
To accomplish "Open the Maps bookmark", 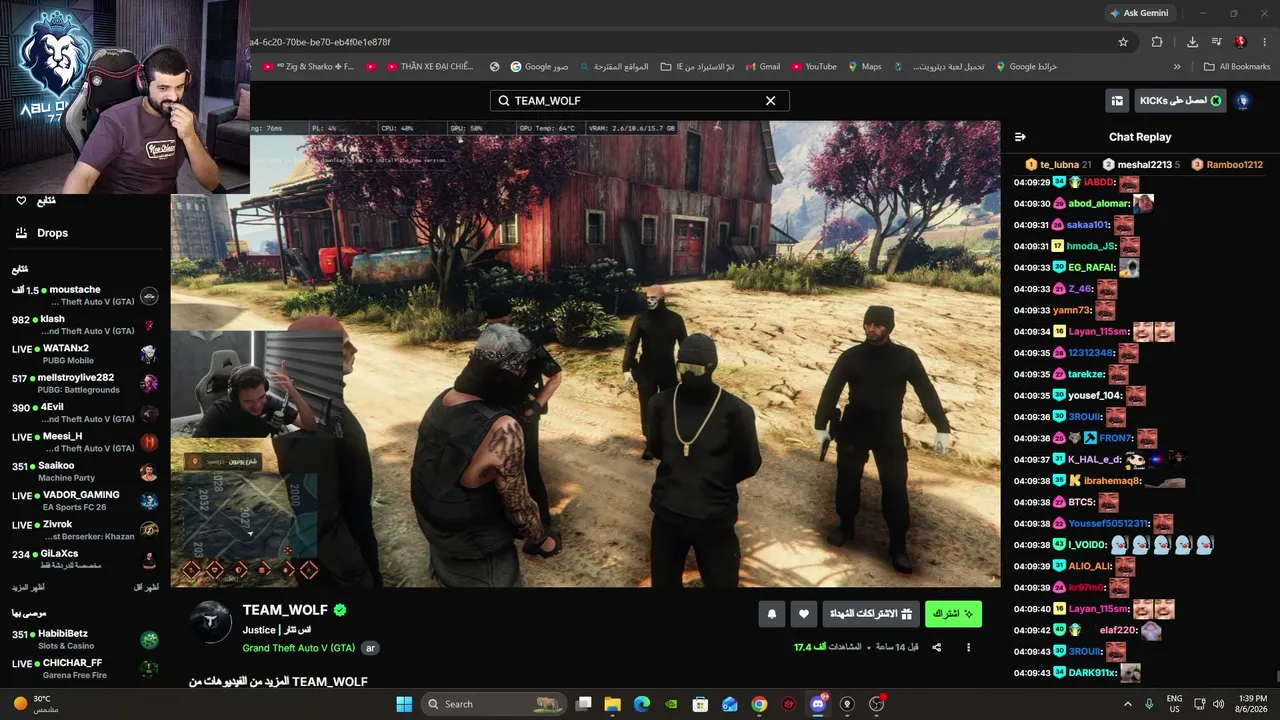I will pyautogui.click(x=864, y=67).
